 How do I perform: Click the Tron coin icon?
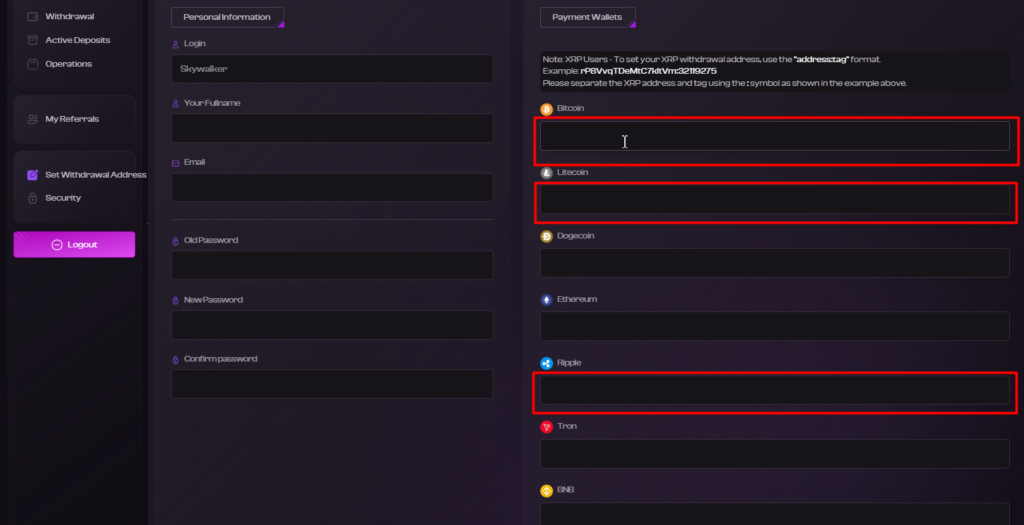[x=547, y=426]
